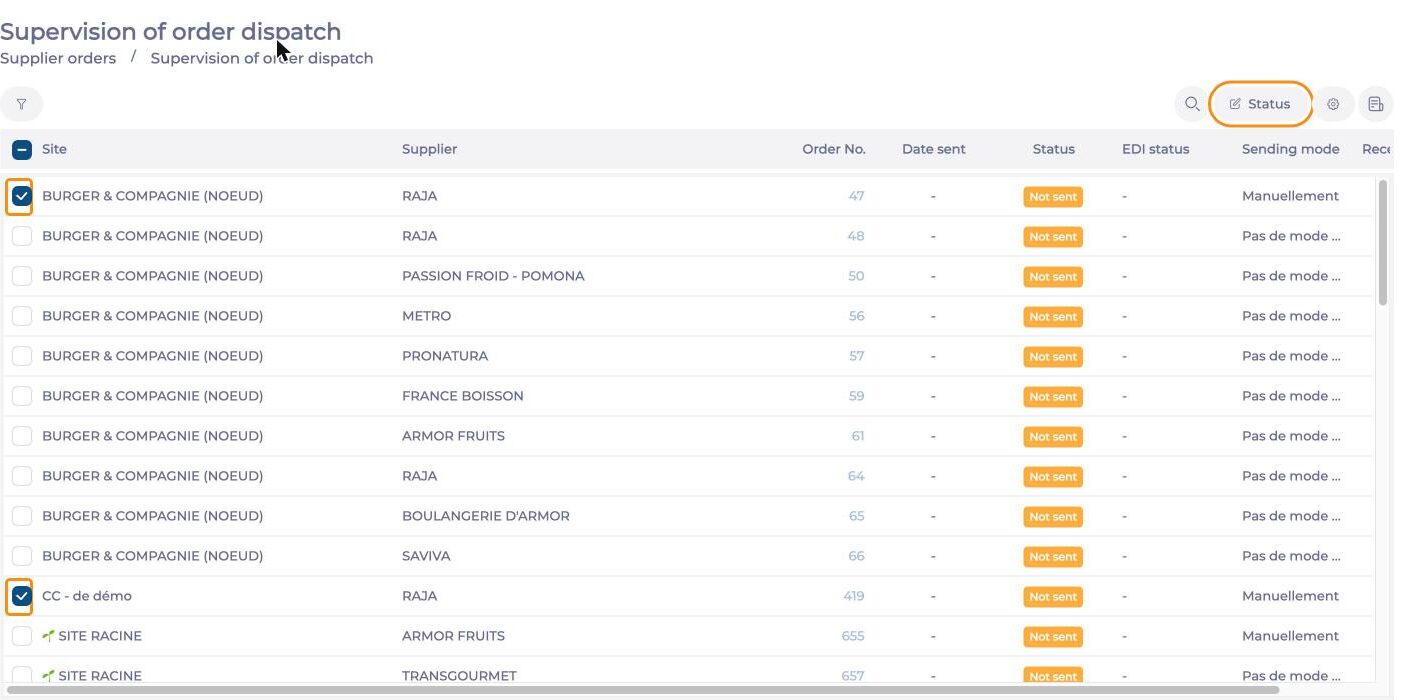Click Manuellement sending mode for order 655
This screenshot has width=1406, height=700.
coord(1290,636)
